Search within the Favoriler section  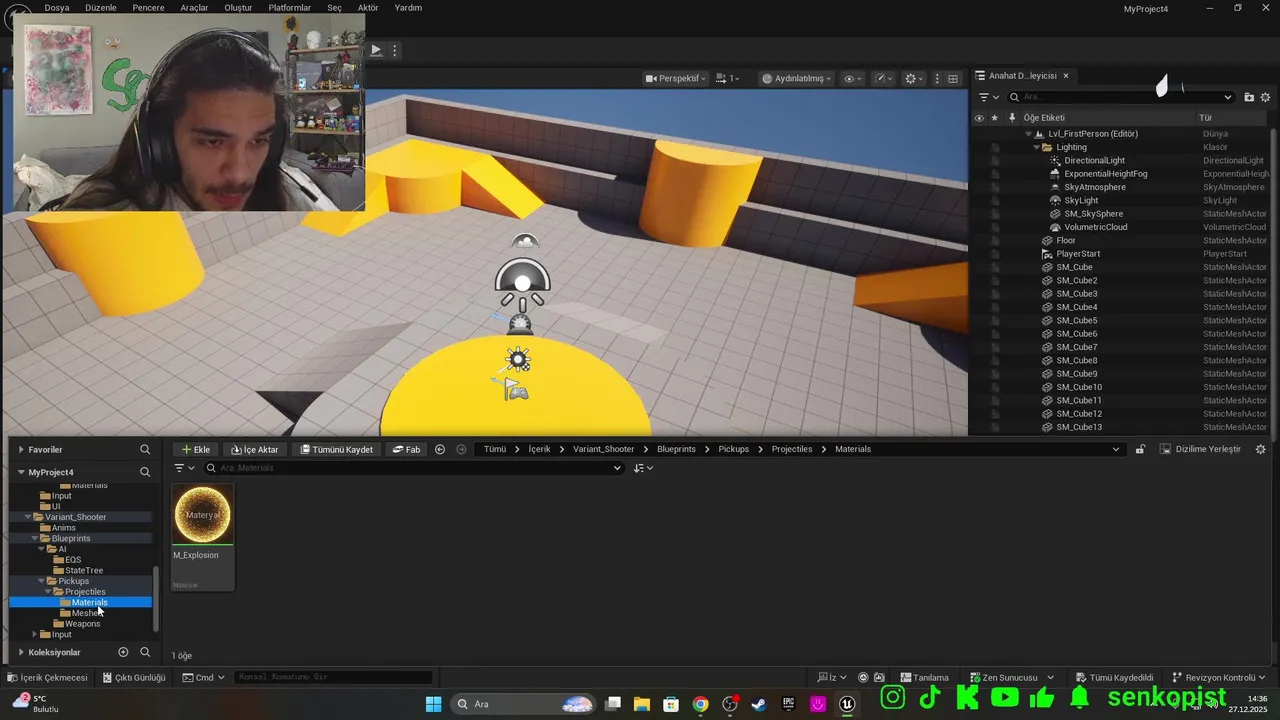pyautogui.click(x=145, y=450)
